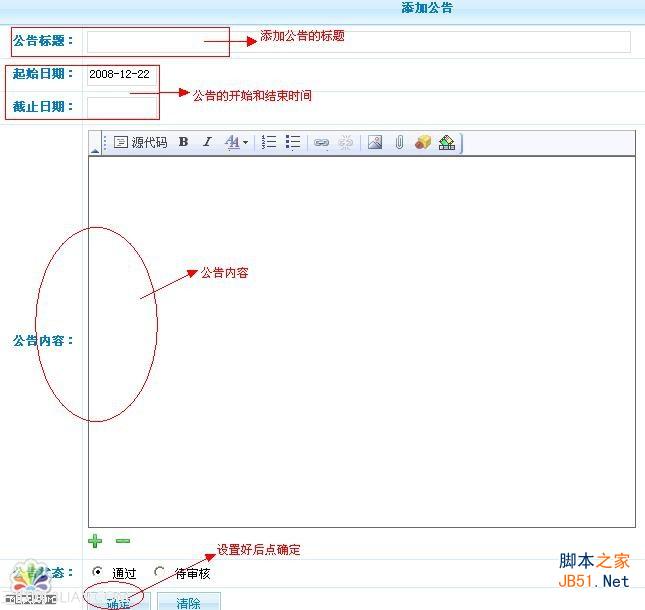Insert a bulleted list
The height and width of the screenshot is (610, 645).
(x=293, y=142)
